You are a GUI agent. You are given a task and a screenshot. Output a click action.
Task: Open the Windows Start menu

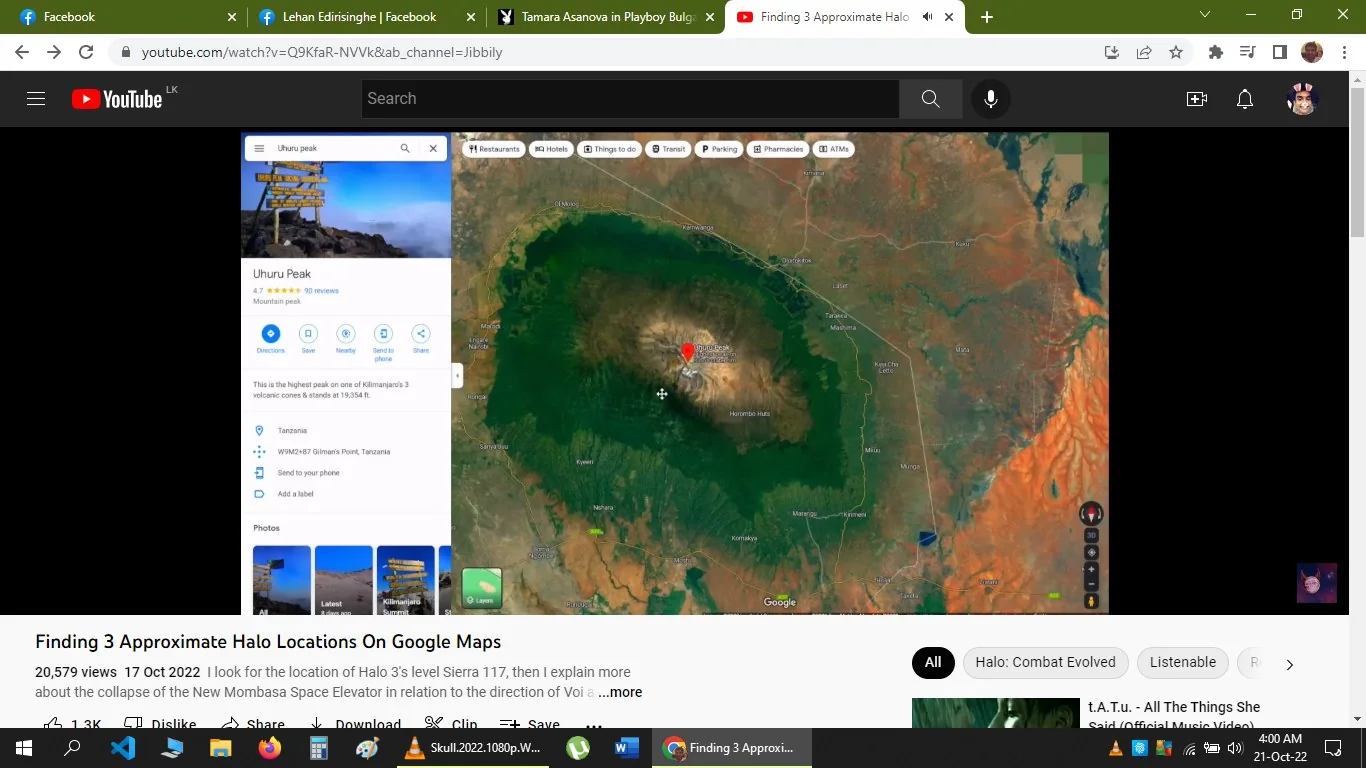[24, 748]
